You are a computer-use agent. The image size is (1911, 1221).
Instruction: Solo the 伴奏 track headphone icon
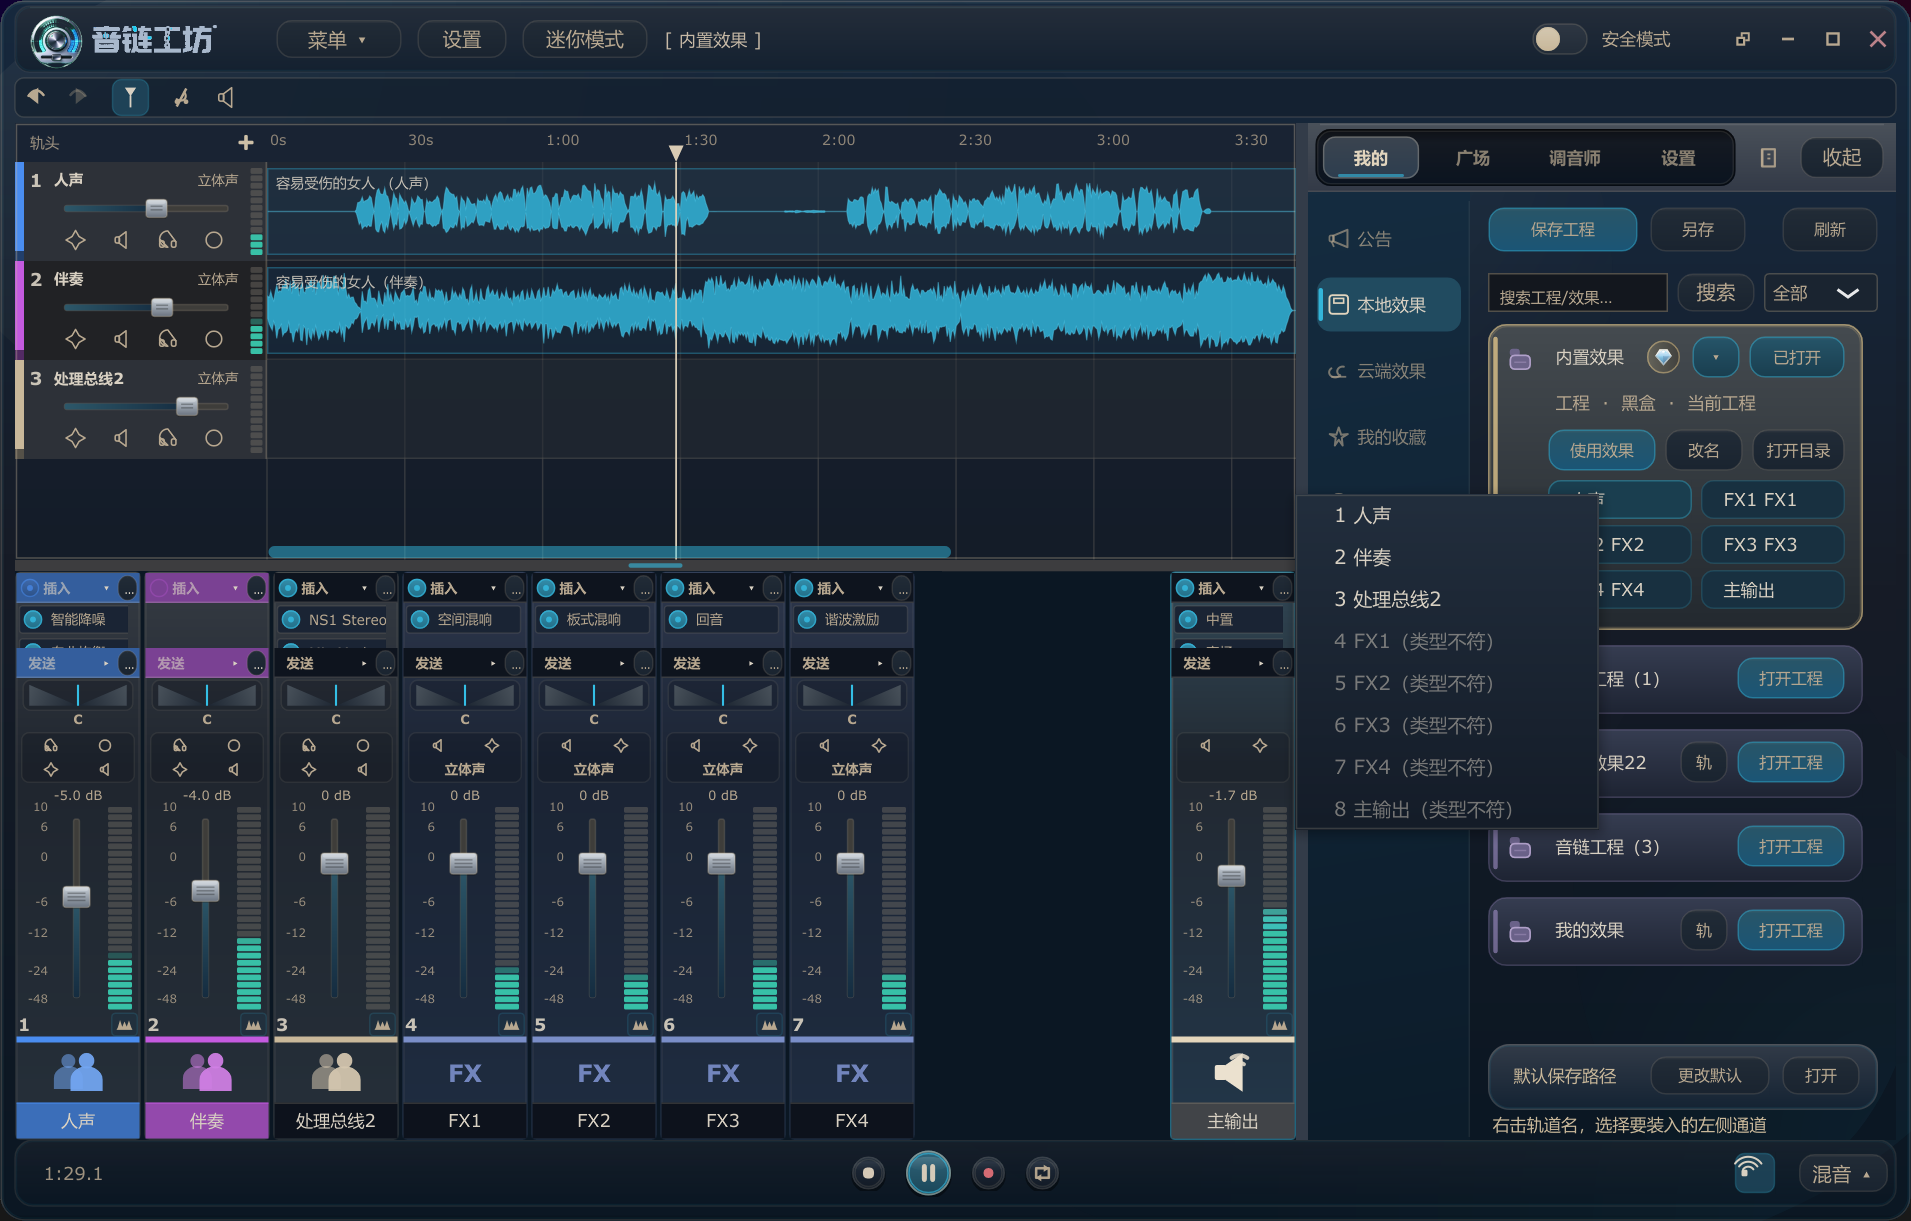[x=167, y=339]
